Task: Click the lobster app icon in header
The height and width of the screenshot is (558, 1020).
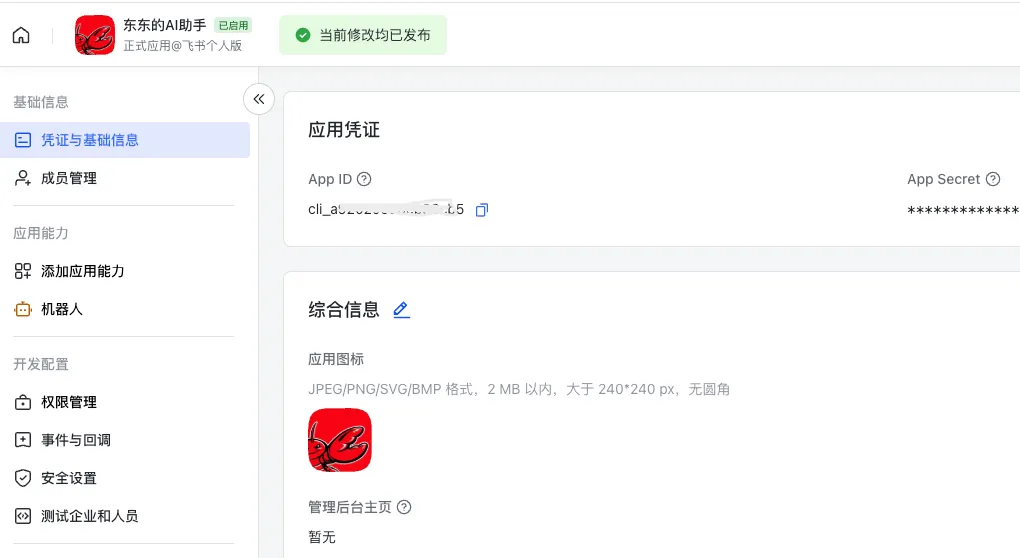Action: (x=94, y=35)
